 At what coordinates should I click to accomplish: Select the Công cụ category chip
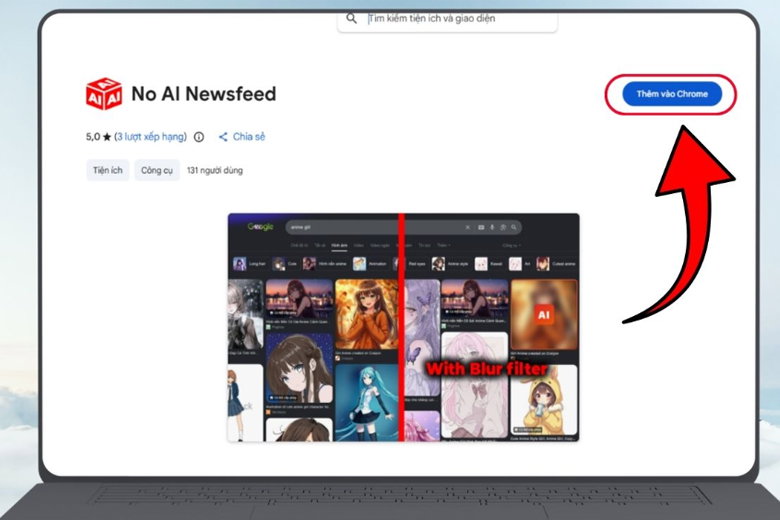coord(157,170)
